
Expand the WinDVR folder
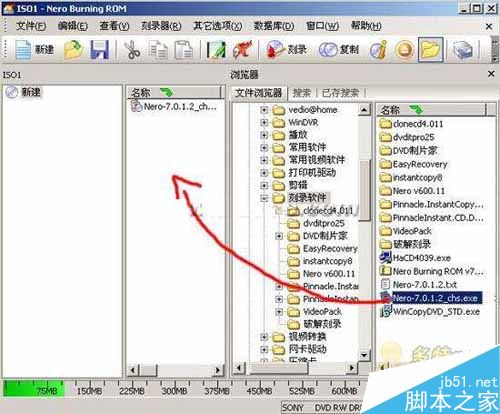[x=264, y=122]
